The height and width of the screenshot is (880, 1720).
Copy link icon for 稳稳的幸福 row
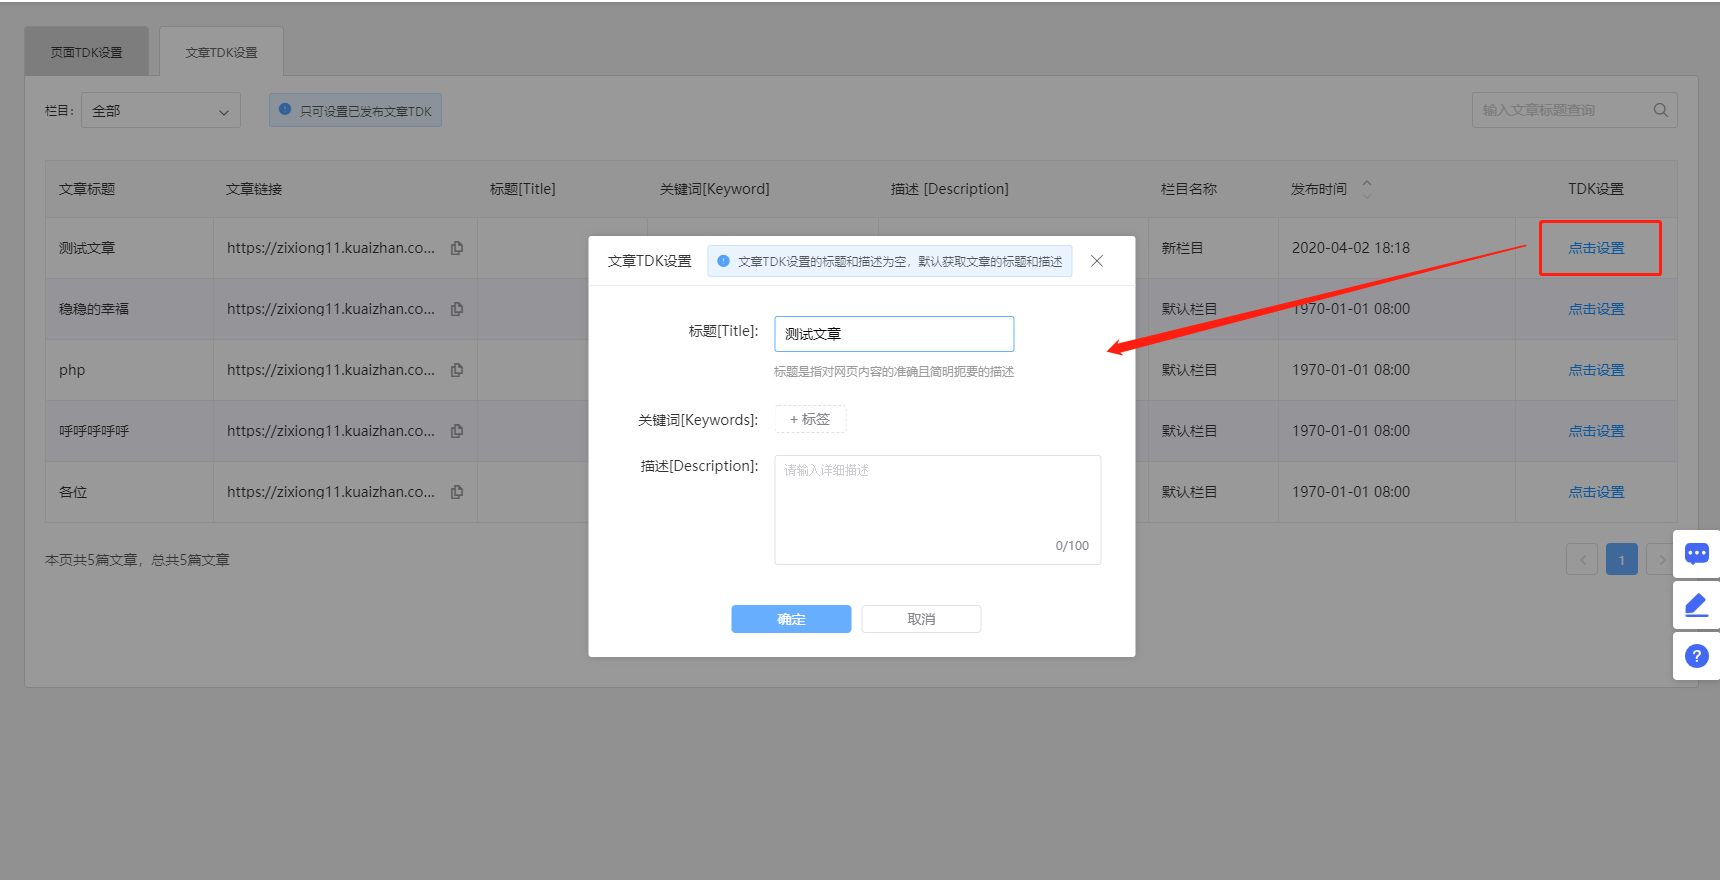tap(457, 309)
